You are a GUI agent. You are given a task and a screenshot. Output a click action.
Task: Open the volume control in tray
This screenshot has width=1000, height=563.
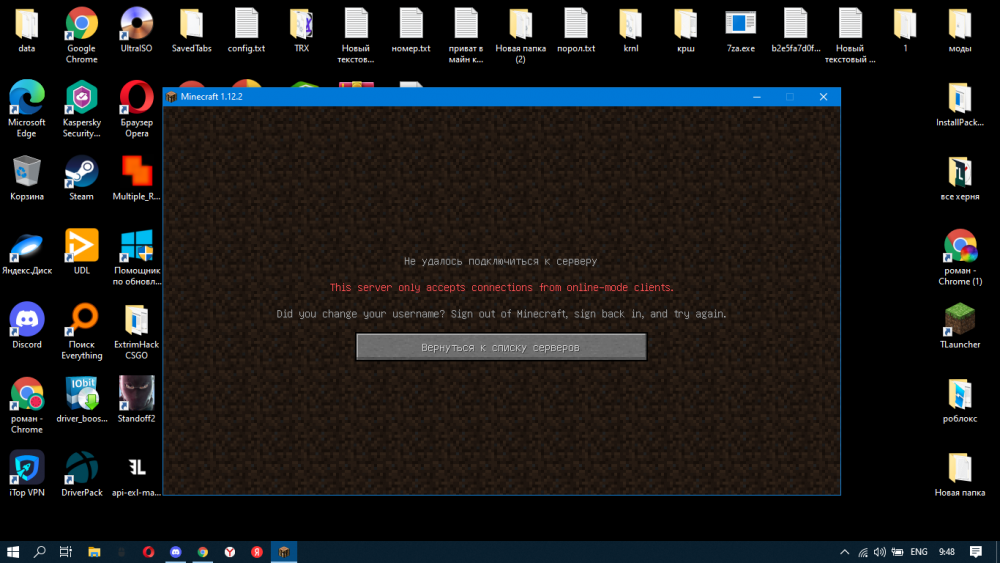coord(879,552)
